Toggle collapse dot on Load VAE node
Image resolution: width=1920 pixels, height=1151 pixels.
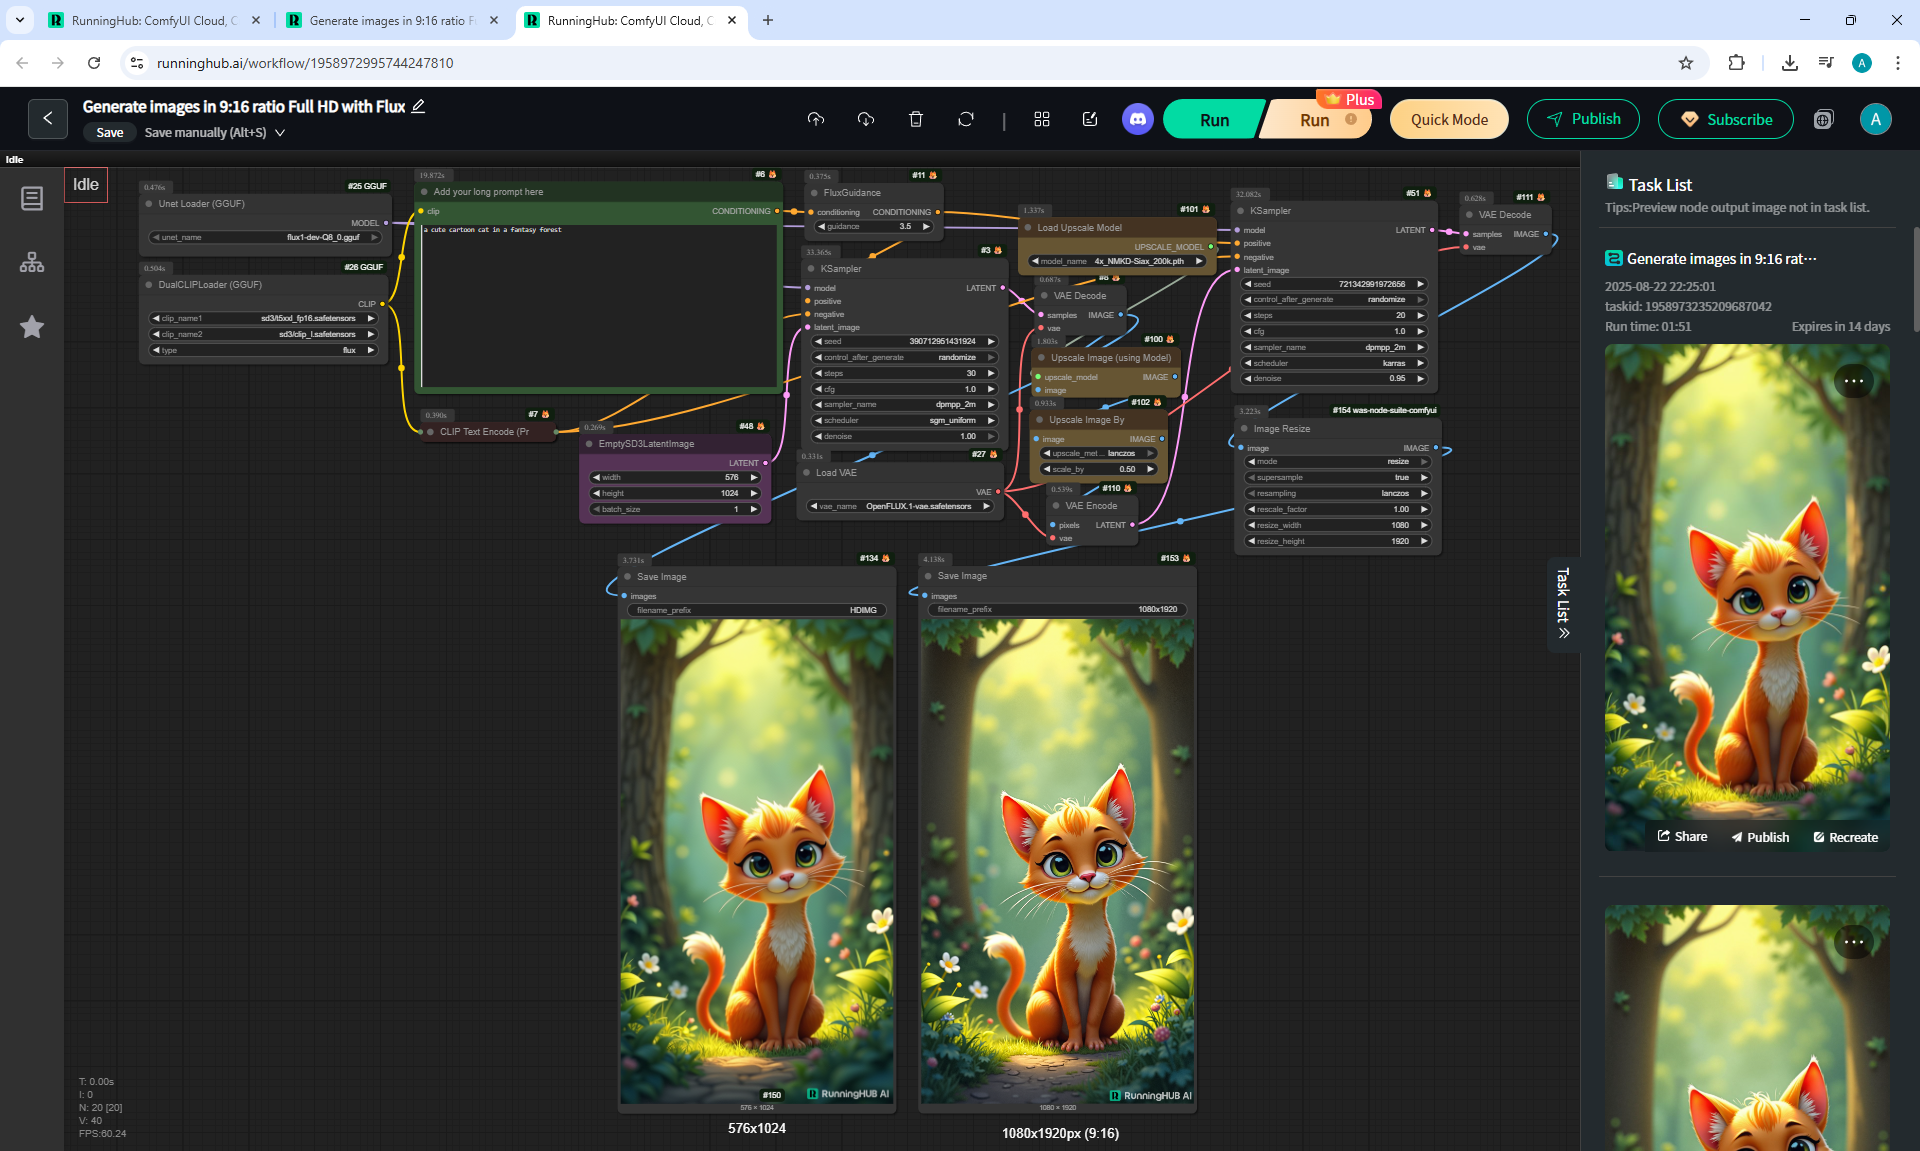[x=806, y=473]
